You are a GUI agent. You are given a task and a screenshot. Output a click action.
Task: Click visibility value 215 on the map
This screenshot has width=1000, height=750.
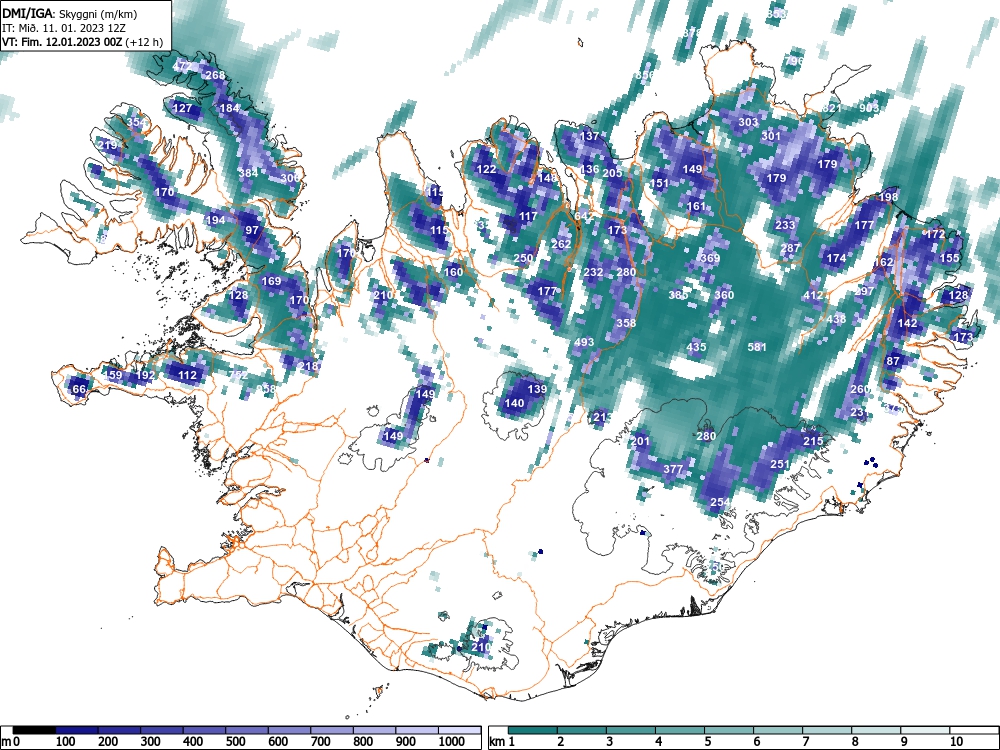(813, 441)
